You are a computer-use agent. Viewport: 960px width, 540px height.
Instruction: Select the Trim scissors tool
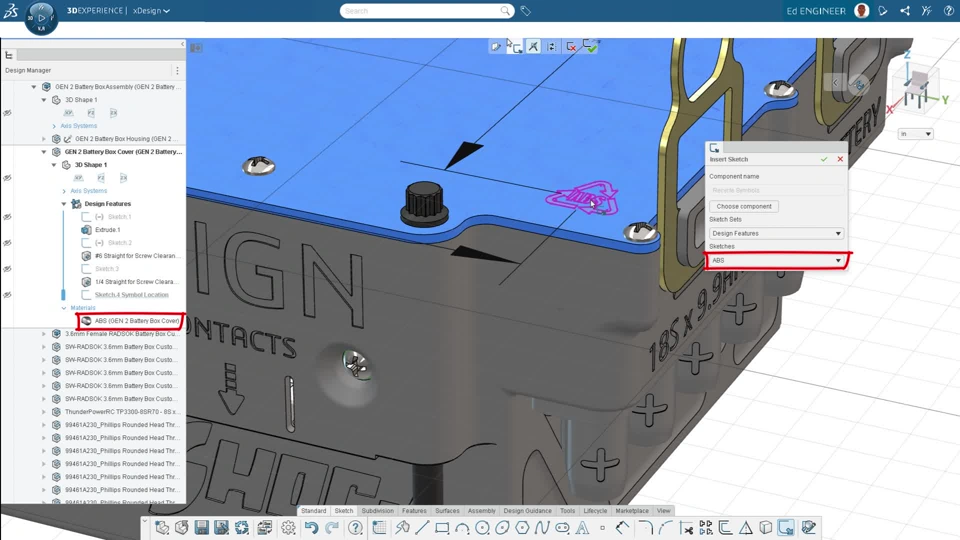[686, 528]
